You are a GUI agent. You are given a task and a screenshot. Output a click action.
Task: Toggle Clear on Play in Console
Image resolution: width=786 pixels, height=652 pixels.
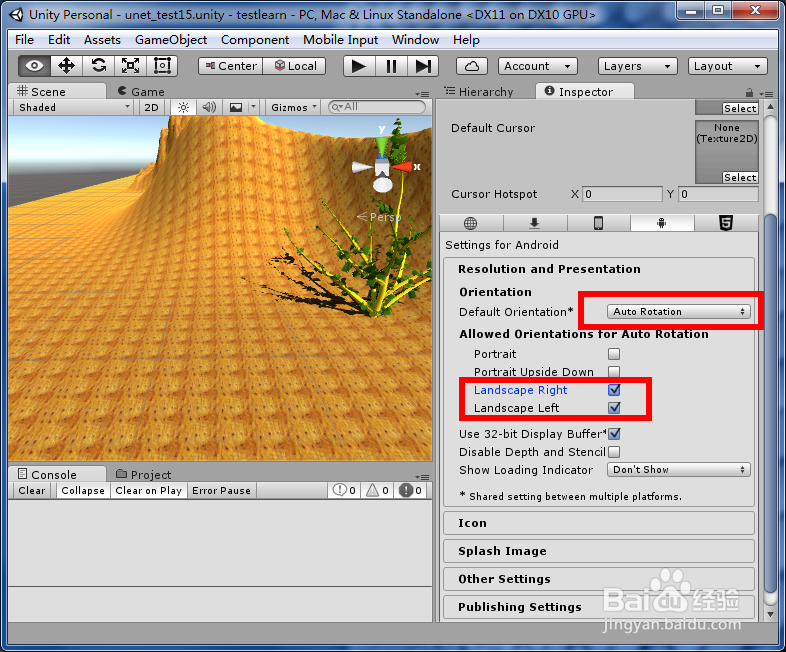[148, 490]
